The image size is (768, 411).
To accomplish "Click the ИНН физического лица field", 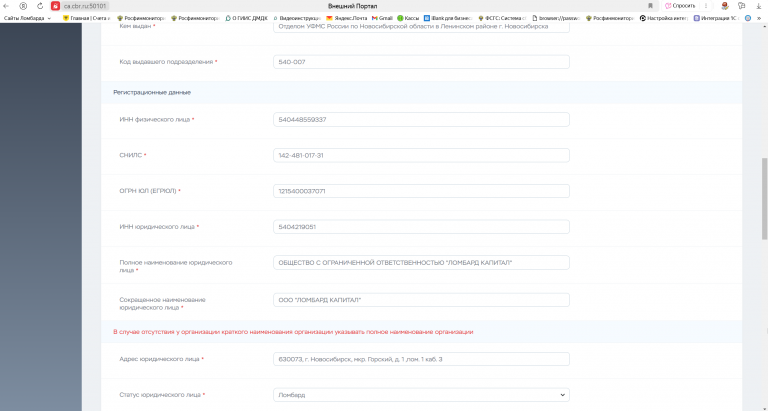I will [421, 120].
